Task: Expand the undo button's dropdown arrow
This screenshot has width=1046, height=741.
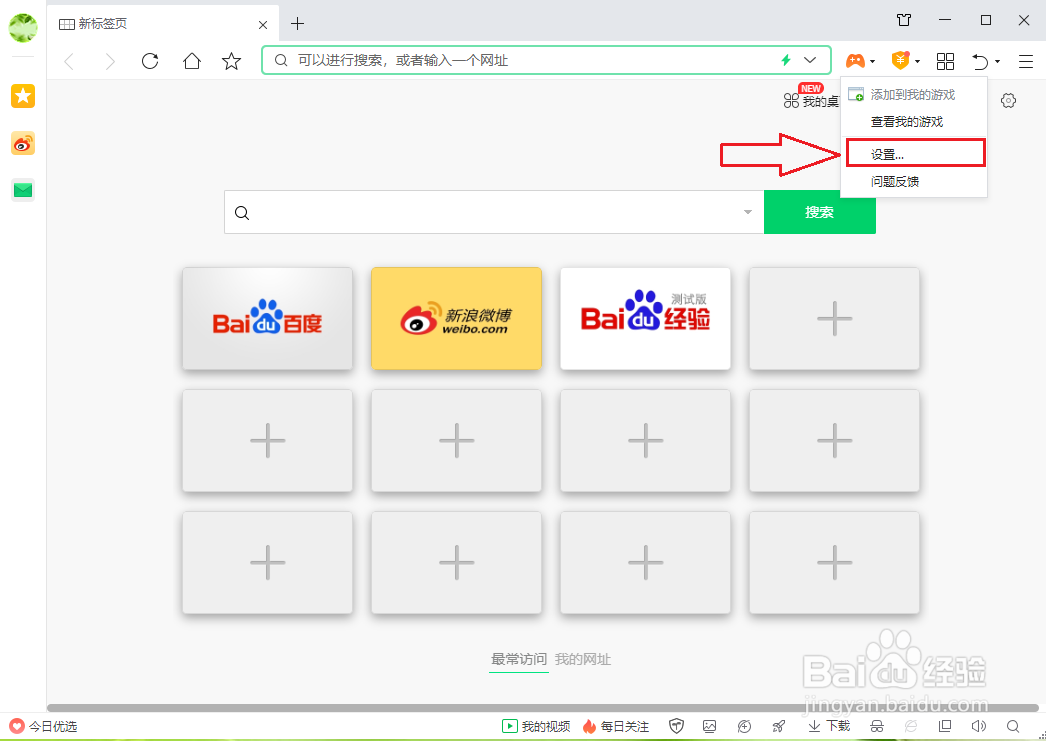Action: (x=998, y=61)
